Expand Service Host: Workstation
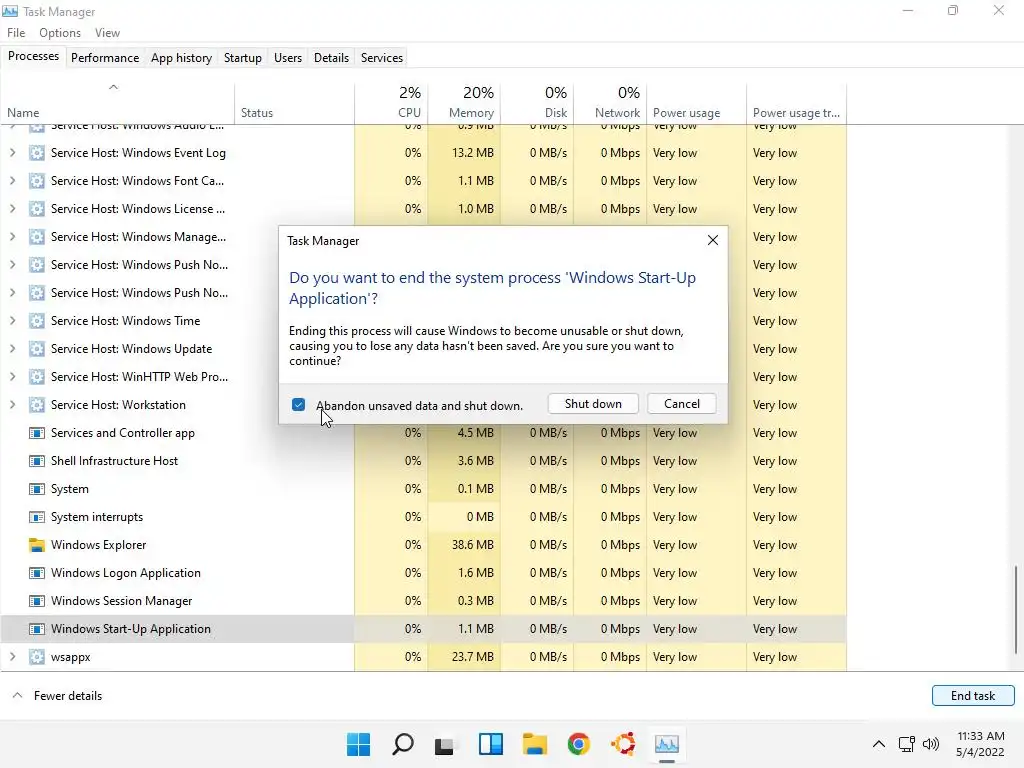1024x768 pixels. pos(12,405)
